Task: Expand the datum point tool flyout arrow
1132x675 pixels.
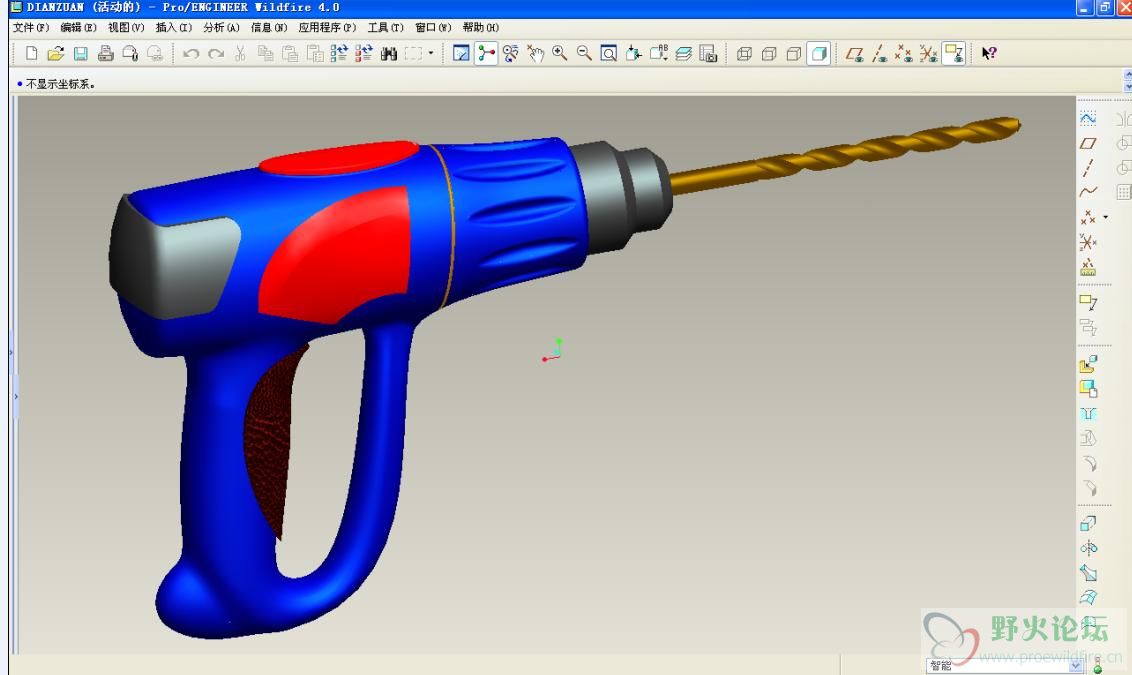Action: coord(1105,217)
